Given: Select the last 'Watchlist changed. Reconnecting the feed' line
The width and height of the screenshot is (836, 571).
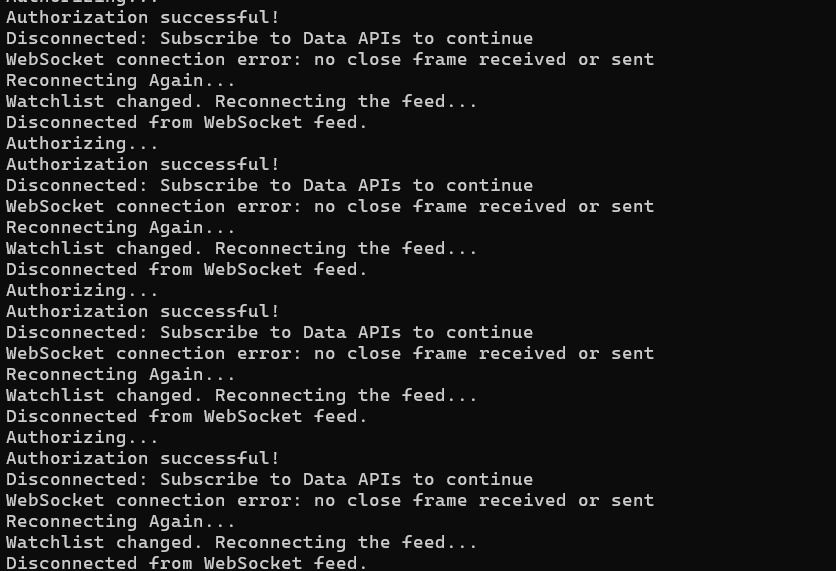Looking at the screenshot, I should tap(242, 542).
